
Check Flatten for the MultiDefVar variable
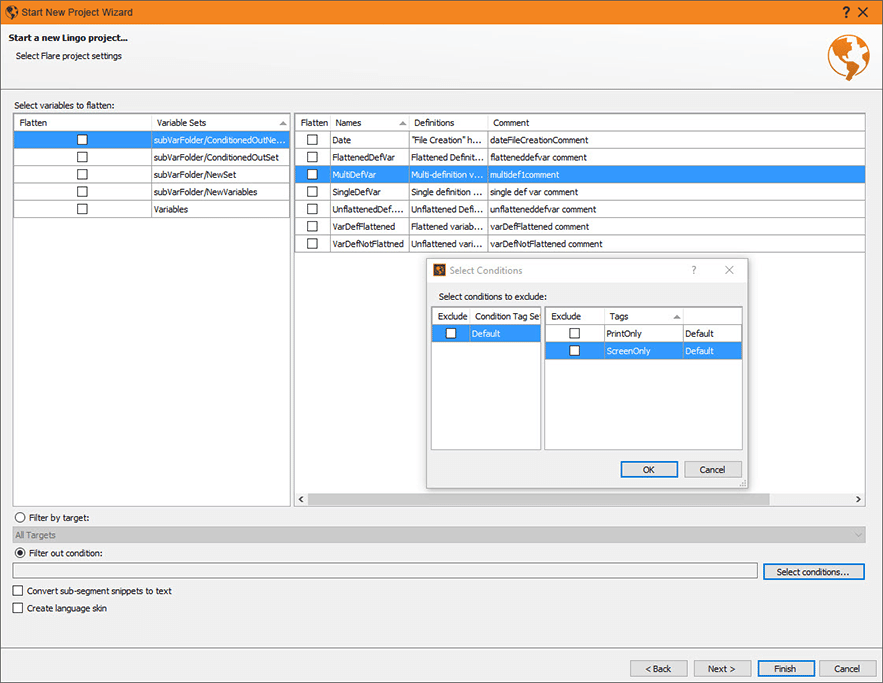tap(312, 175)
